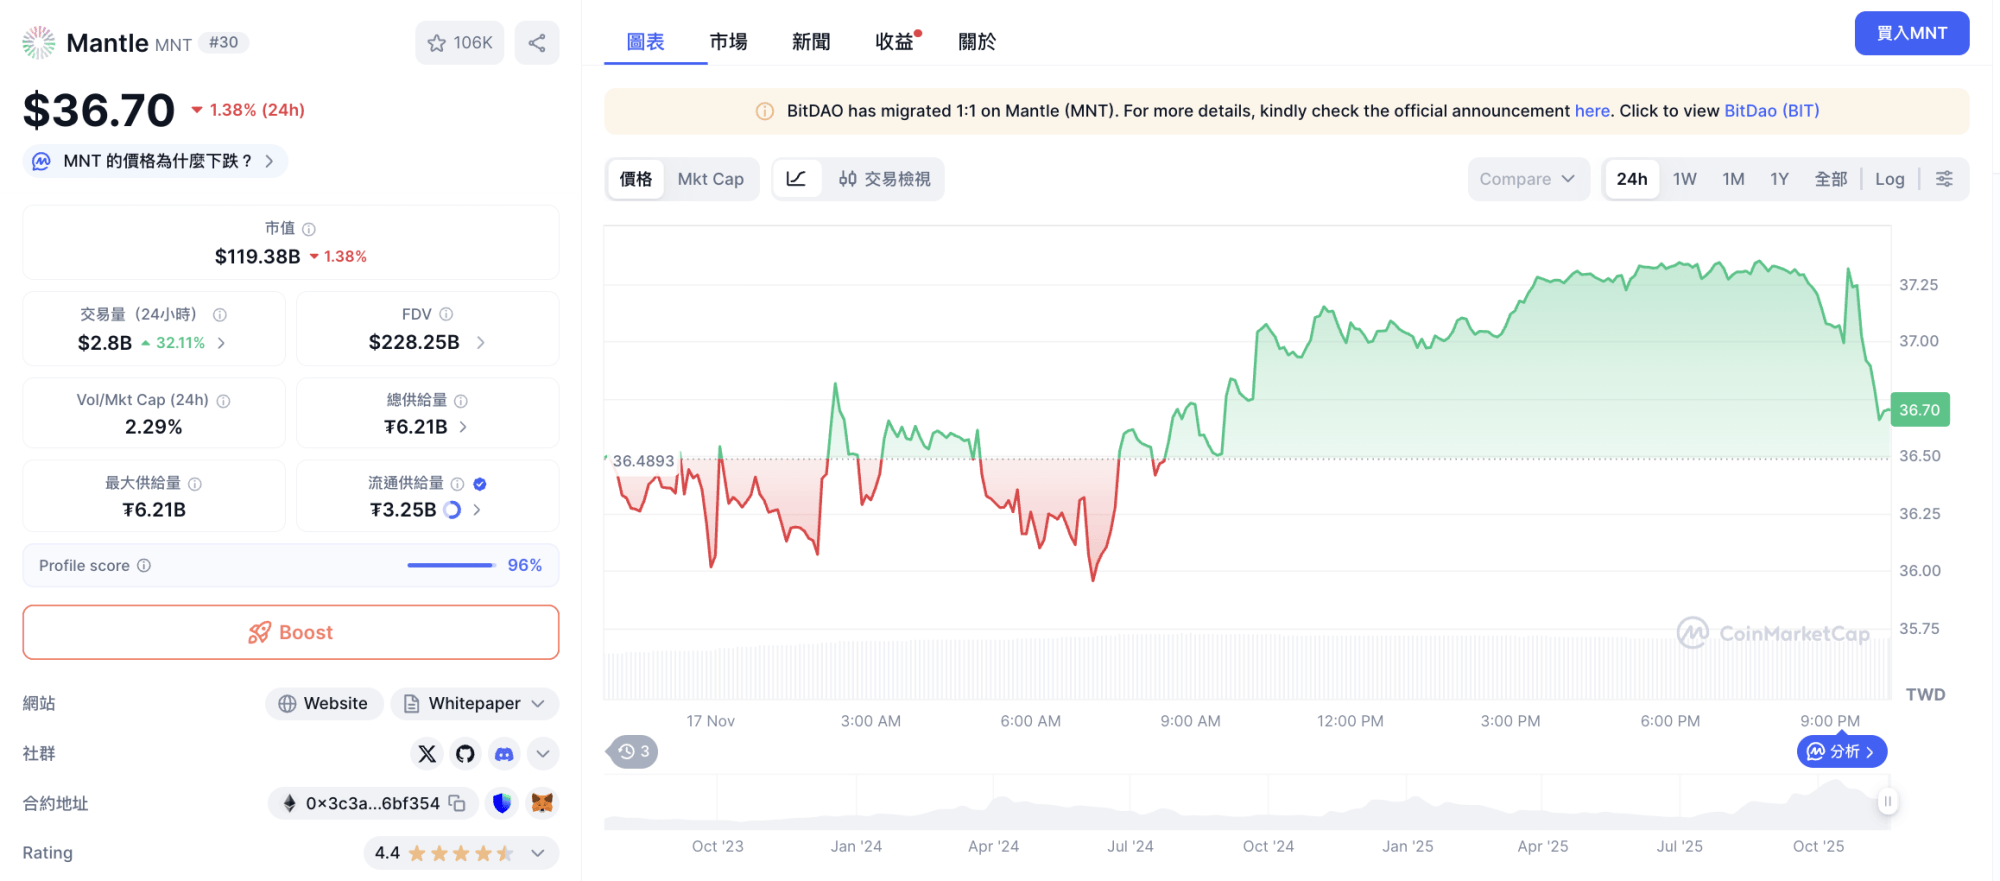The image size is (2000, 881).
Task: Click the Profile score progress bar
Action: pos(451,566)
